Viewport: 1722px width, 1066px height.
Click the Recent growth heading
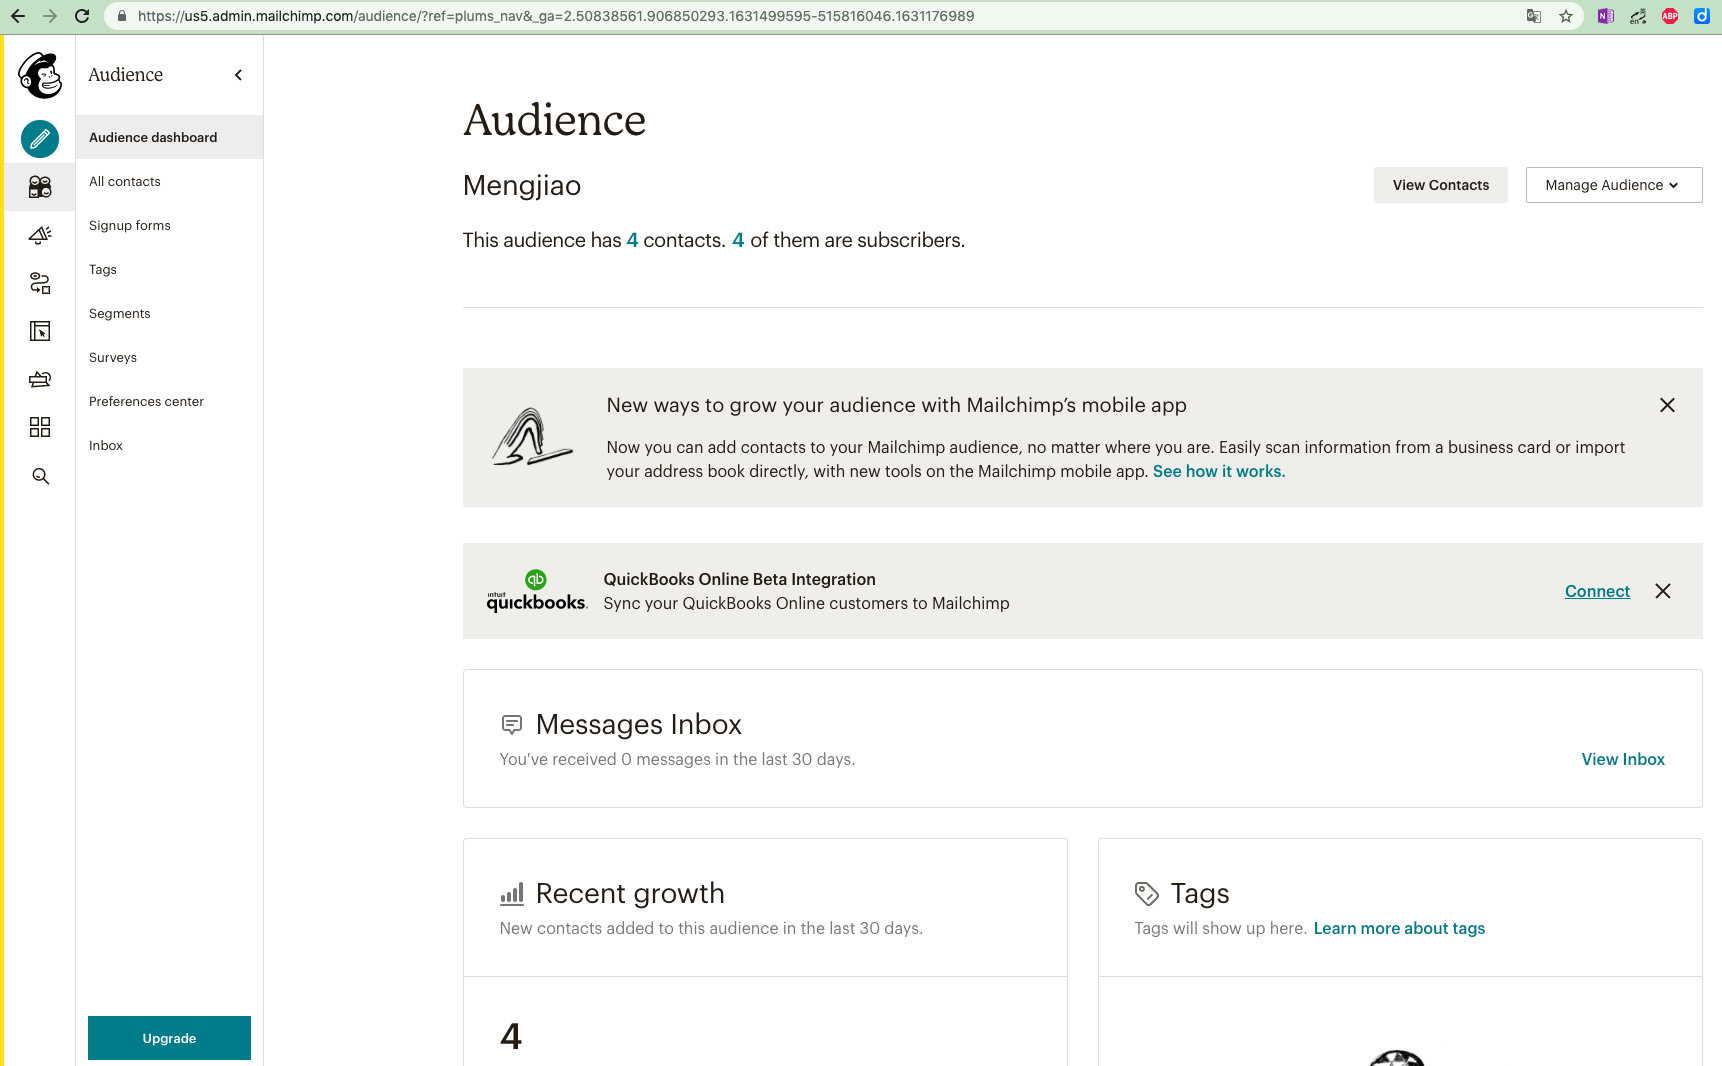pyautogui.click(x=630, y=893)
